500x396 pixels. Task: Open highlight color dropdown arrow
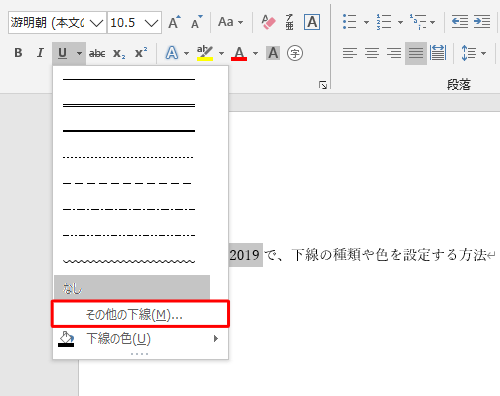[x=222, y=53]
